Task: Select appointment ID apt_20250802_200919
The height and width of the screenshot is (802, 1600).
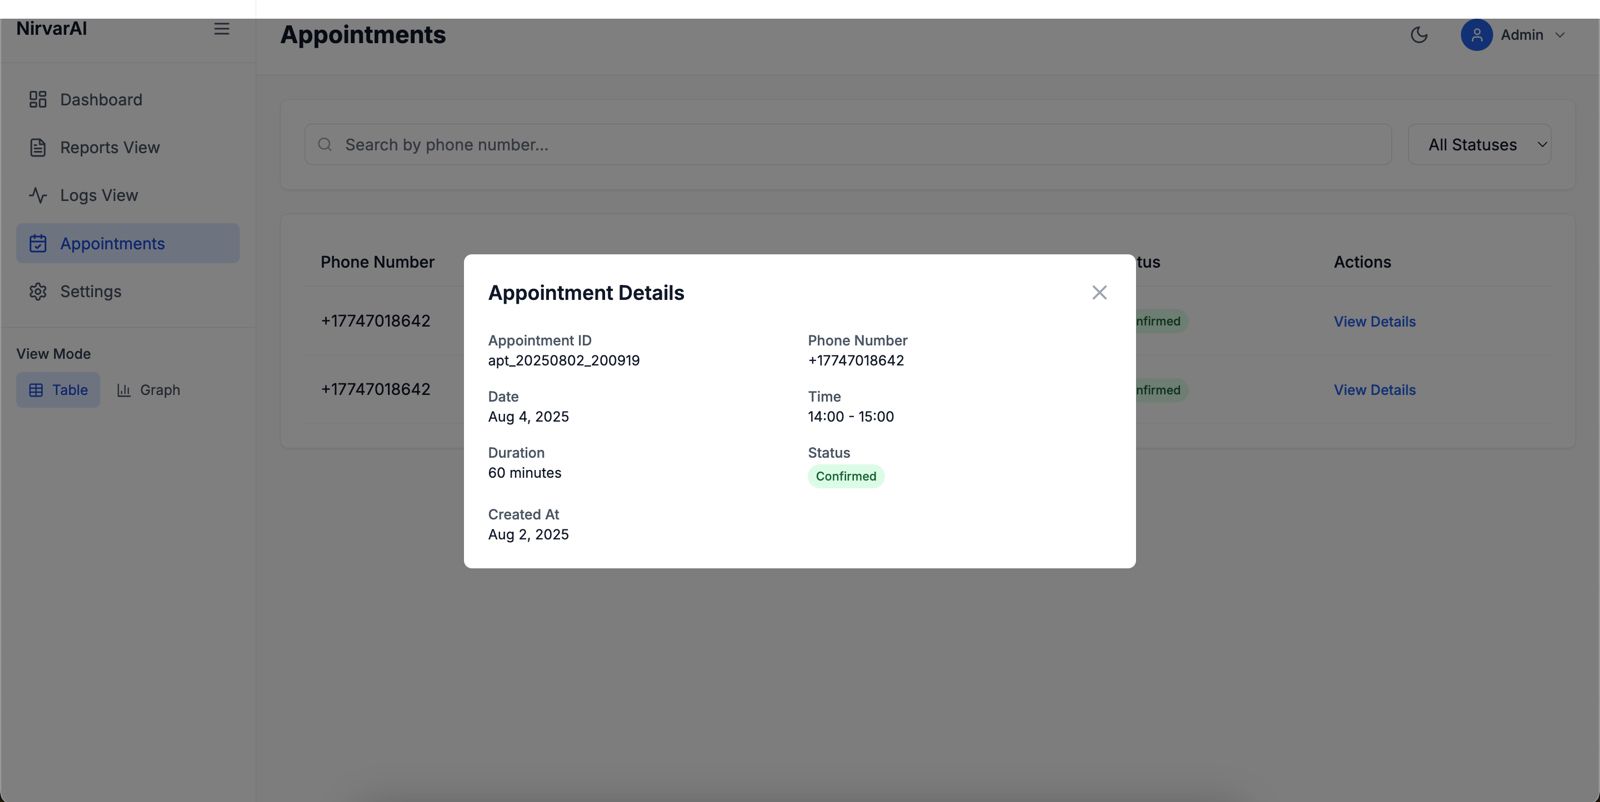Action: [564, 361]
